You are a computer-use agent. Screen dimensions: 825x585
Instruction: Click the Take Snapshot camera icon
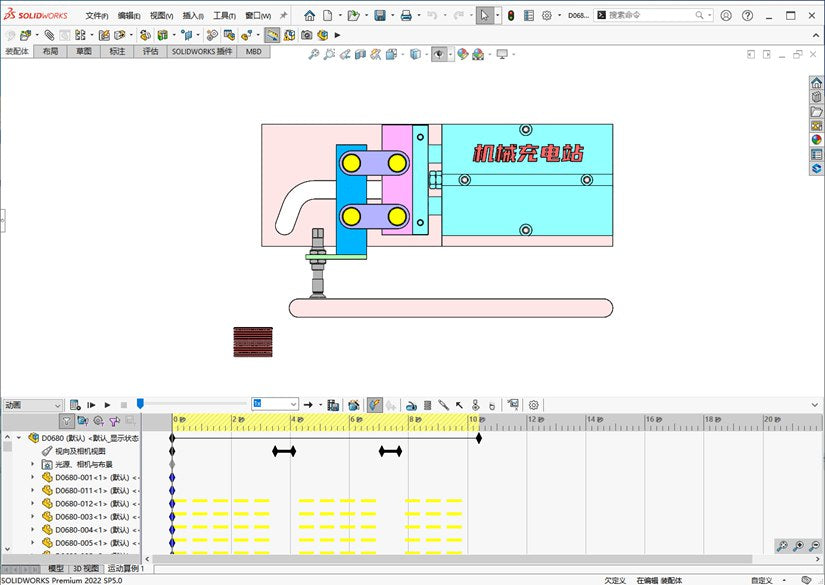(307, 35)
